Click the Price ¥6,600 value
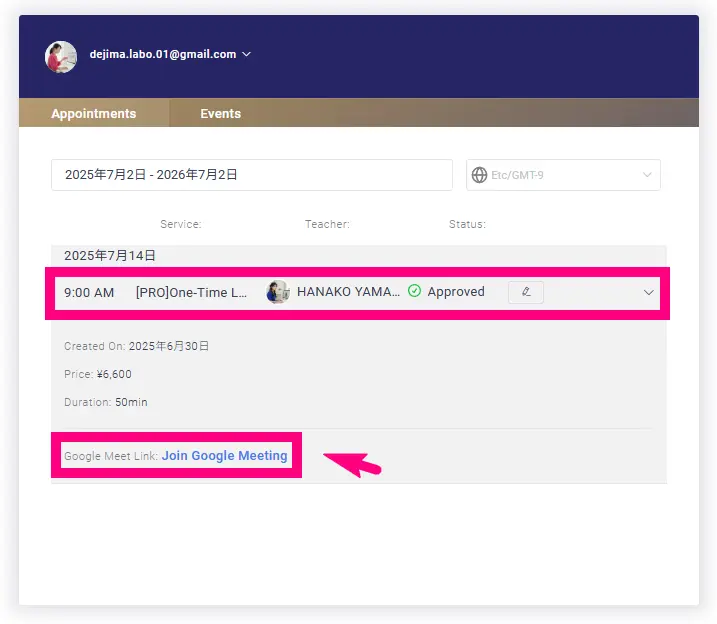This screenshot has height=624, width=717. pyautogui.click(x=114, y=374)
